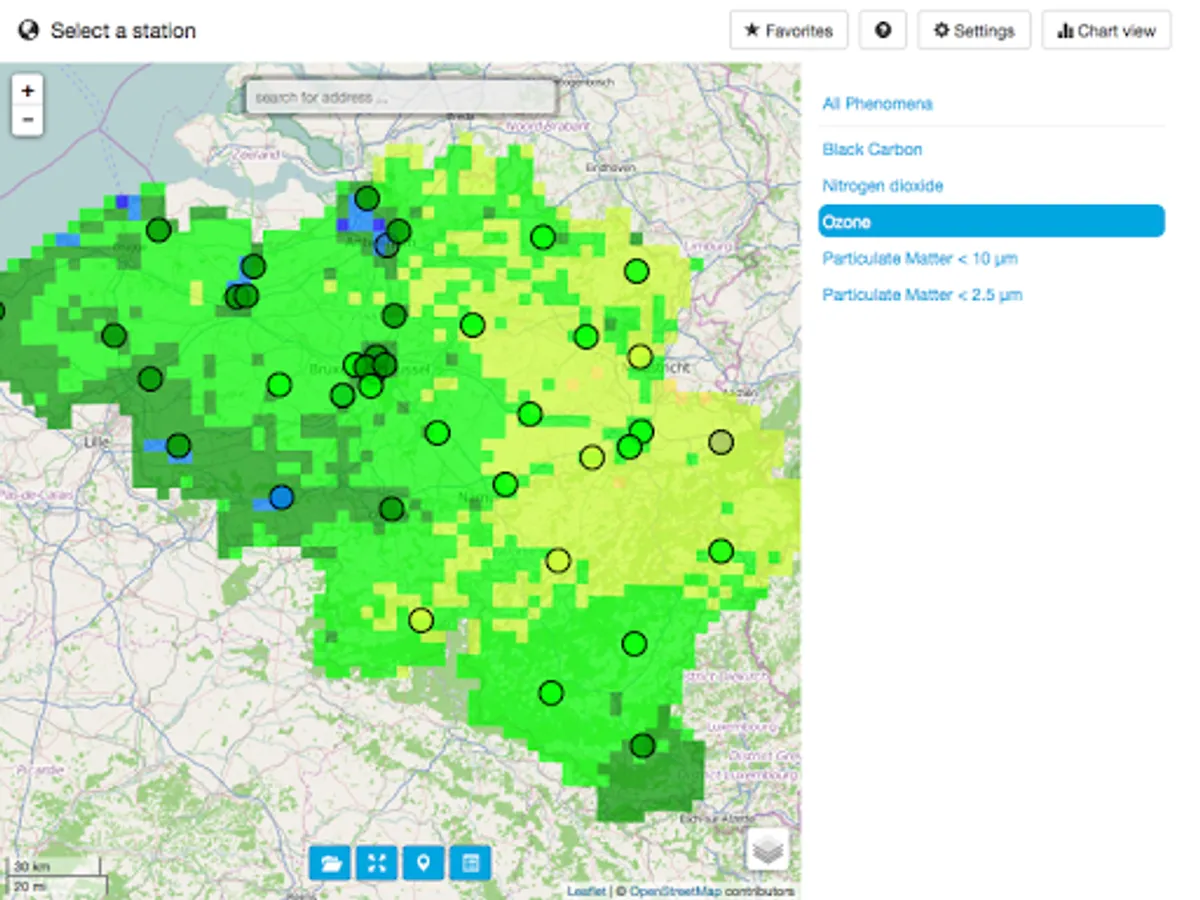Image resolution: width=1200 pixels, height=900 pixels.
Task: Open Favorites list
Action: click(x=789, y=31)
